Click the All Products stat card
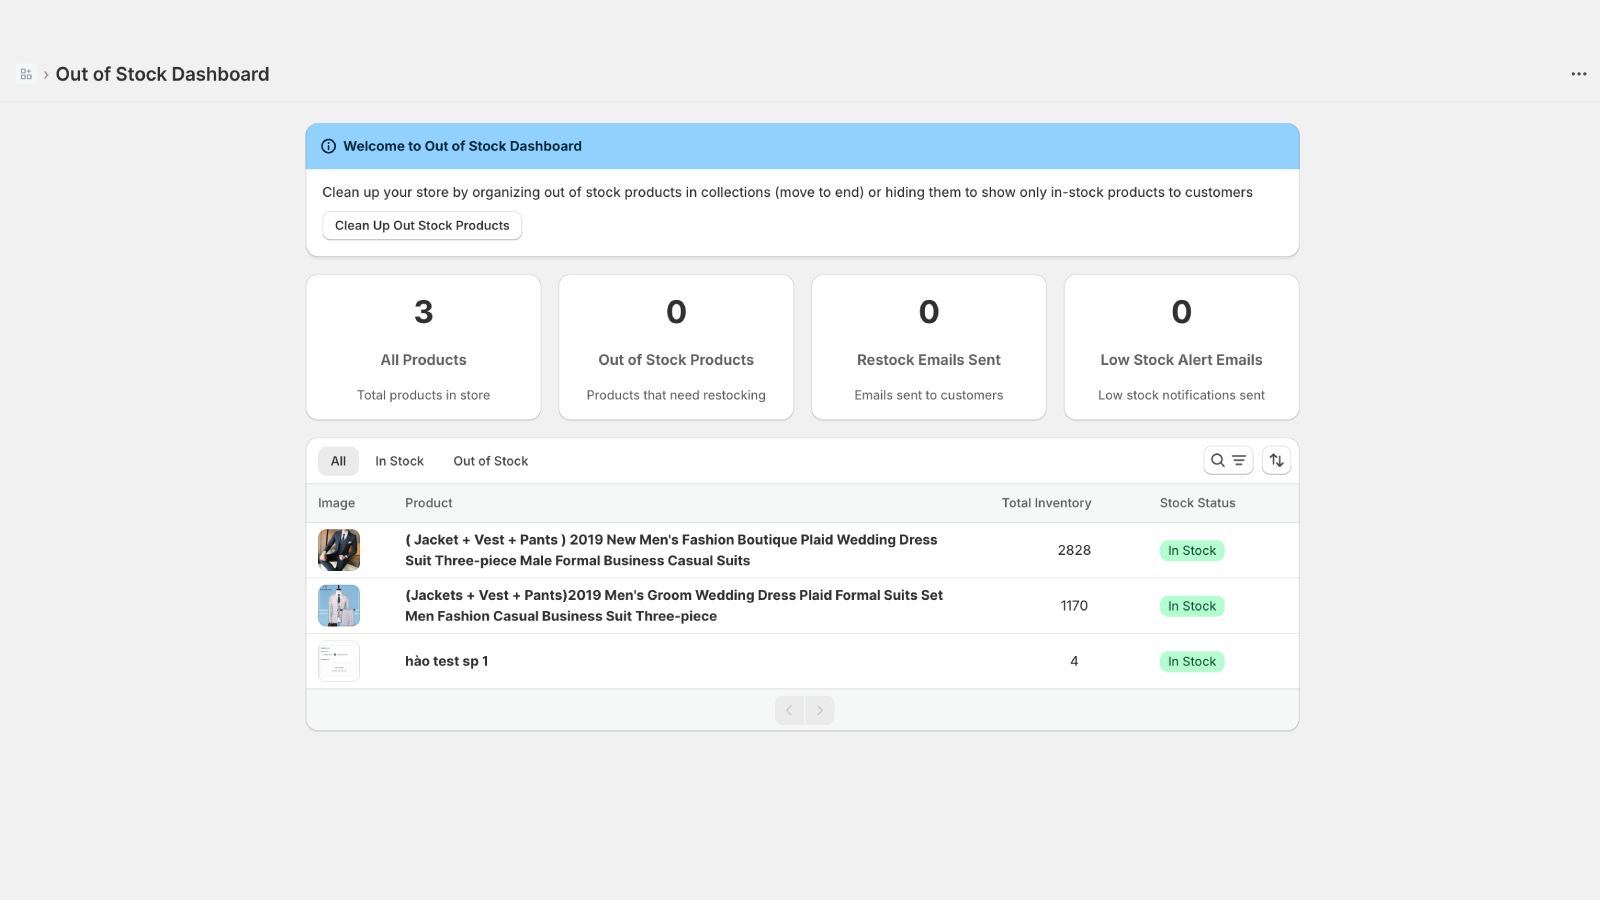Viewport: 1600px width, 900px height. point(423,348)
